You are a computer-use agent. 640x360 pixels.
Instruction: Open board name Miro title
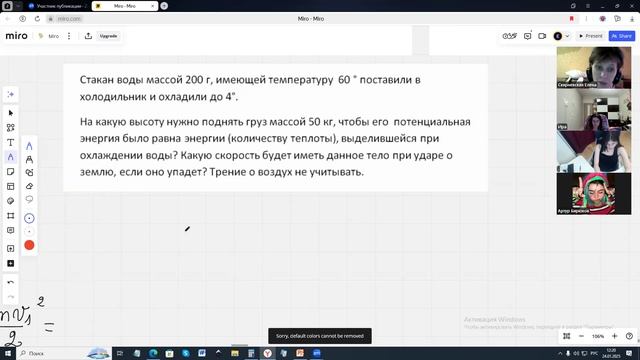click(53, 36)
